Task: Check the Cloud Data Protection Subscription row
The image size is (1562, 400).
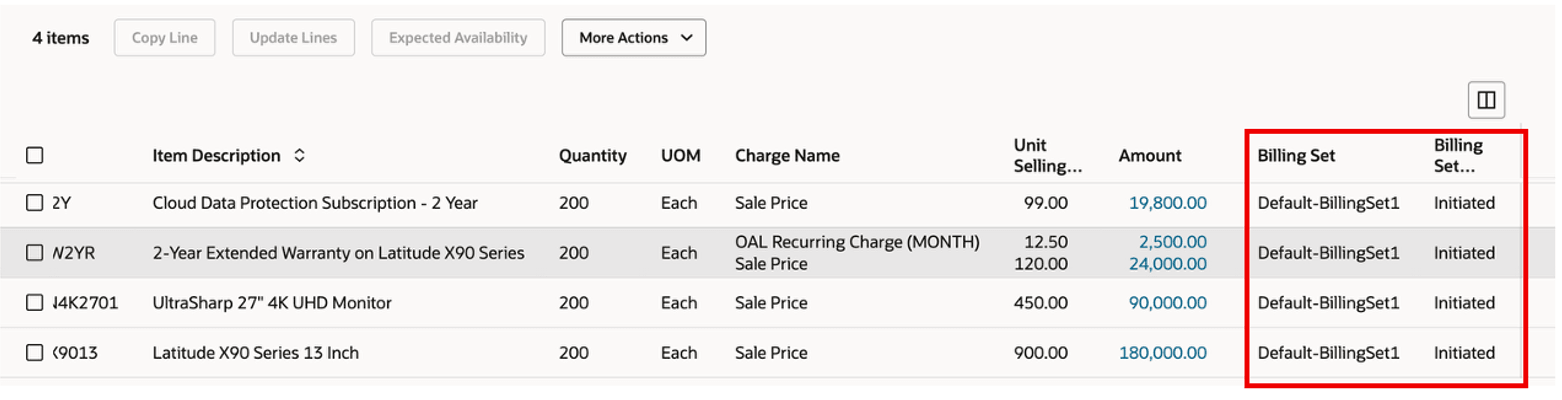Action: tap(35, 203)
